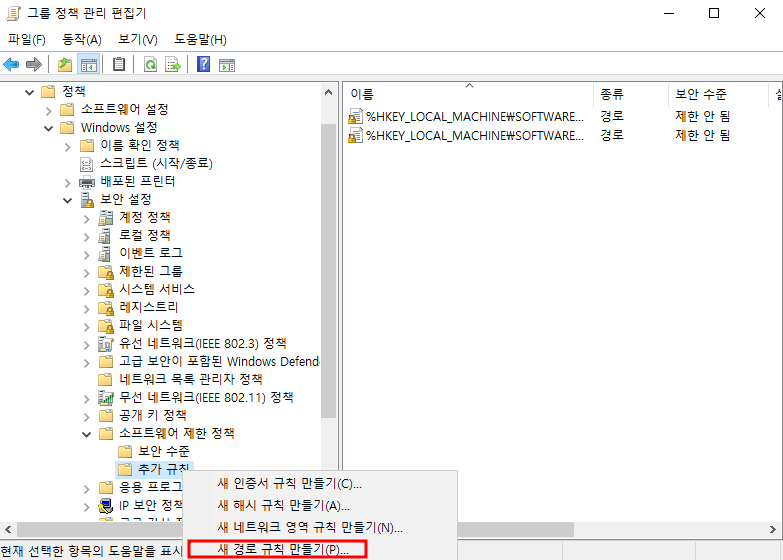The height and width of the screenshot is (560, 783).
Task: Click the 보안 설정 lock icon
Action: pos(87,200)
